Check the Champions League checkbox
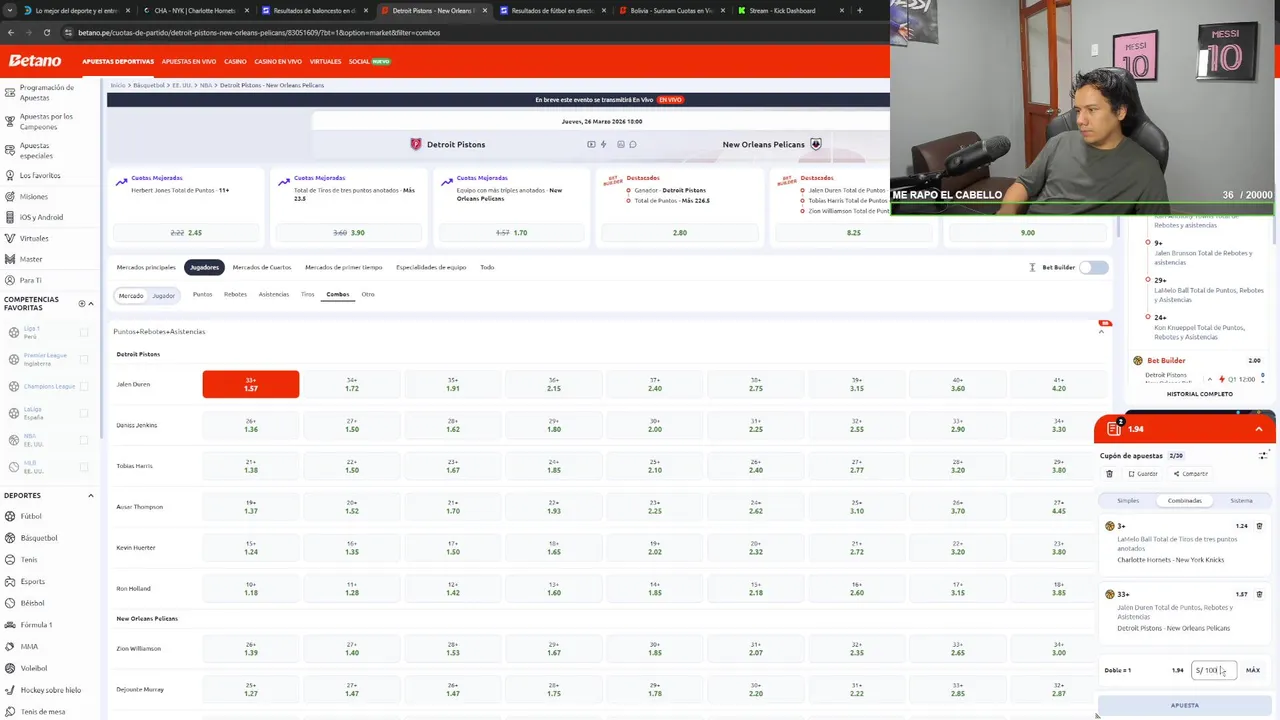 [x=84, y=386]
